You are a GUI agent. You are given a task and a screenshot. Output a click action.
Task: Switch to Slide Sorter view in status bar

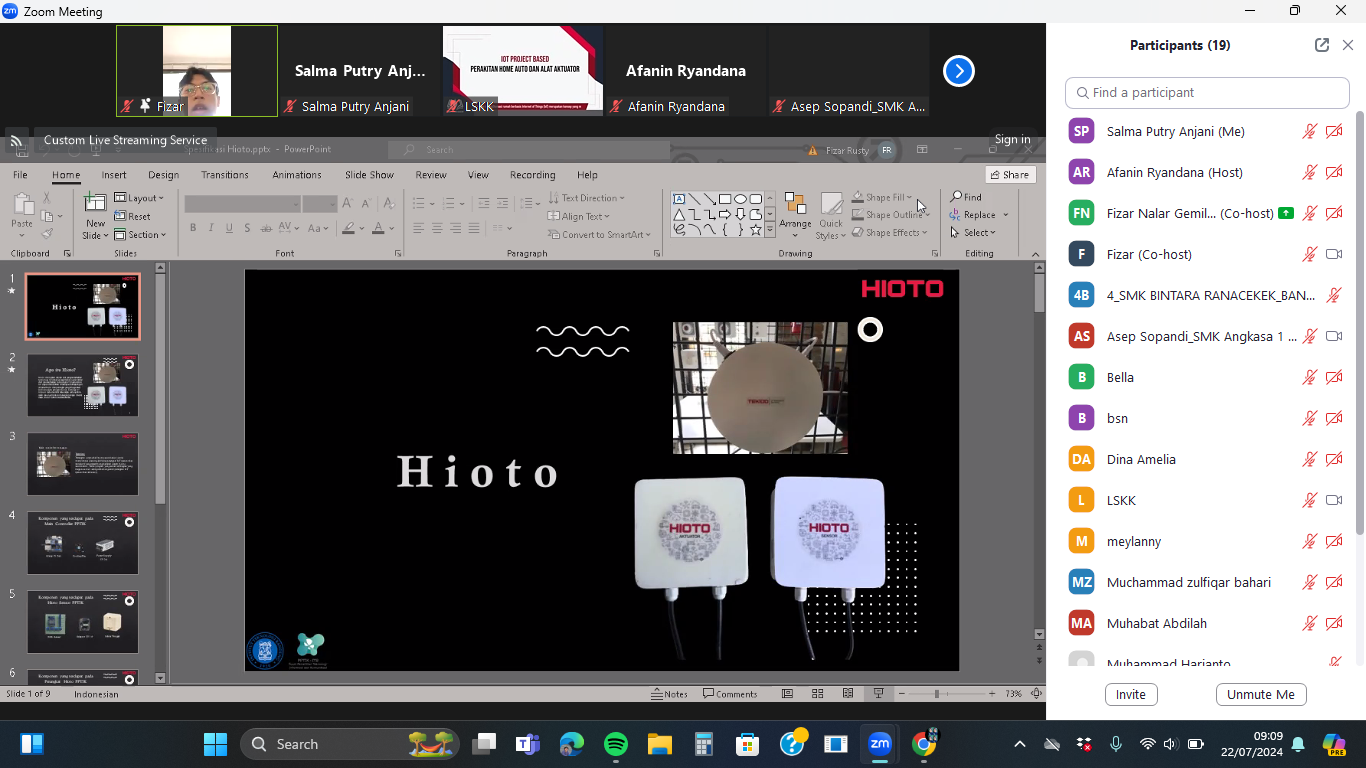[x=818, y=694]
